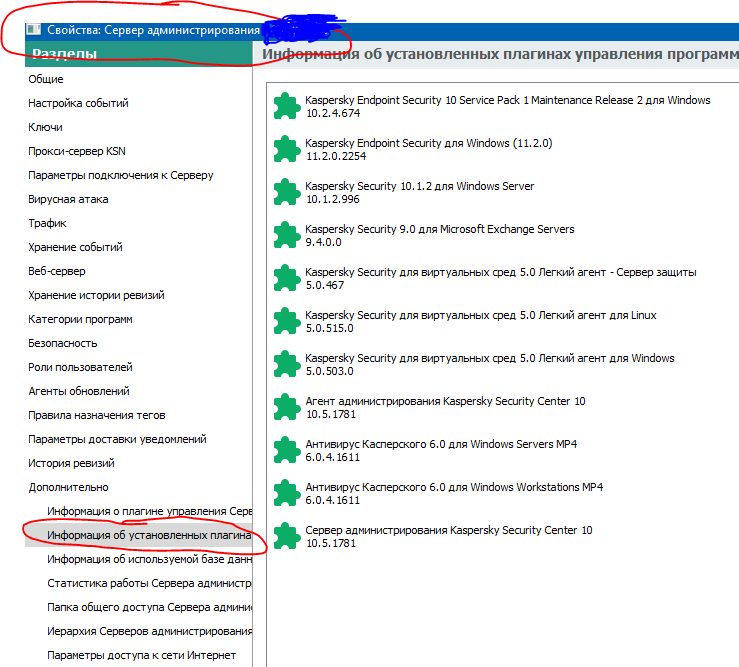Open Информация о плагине управления Сервера
The height and width of the screenshot is (667, 739).
[x=149, y=511]
